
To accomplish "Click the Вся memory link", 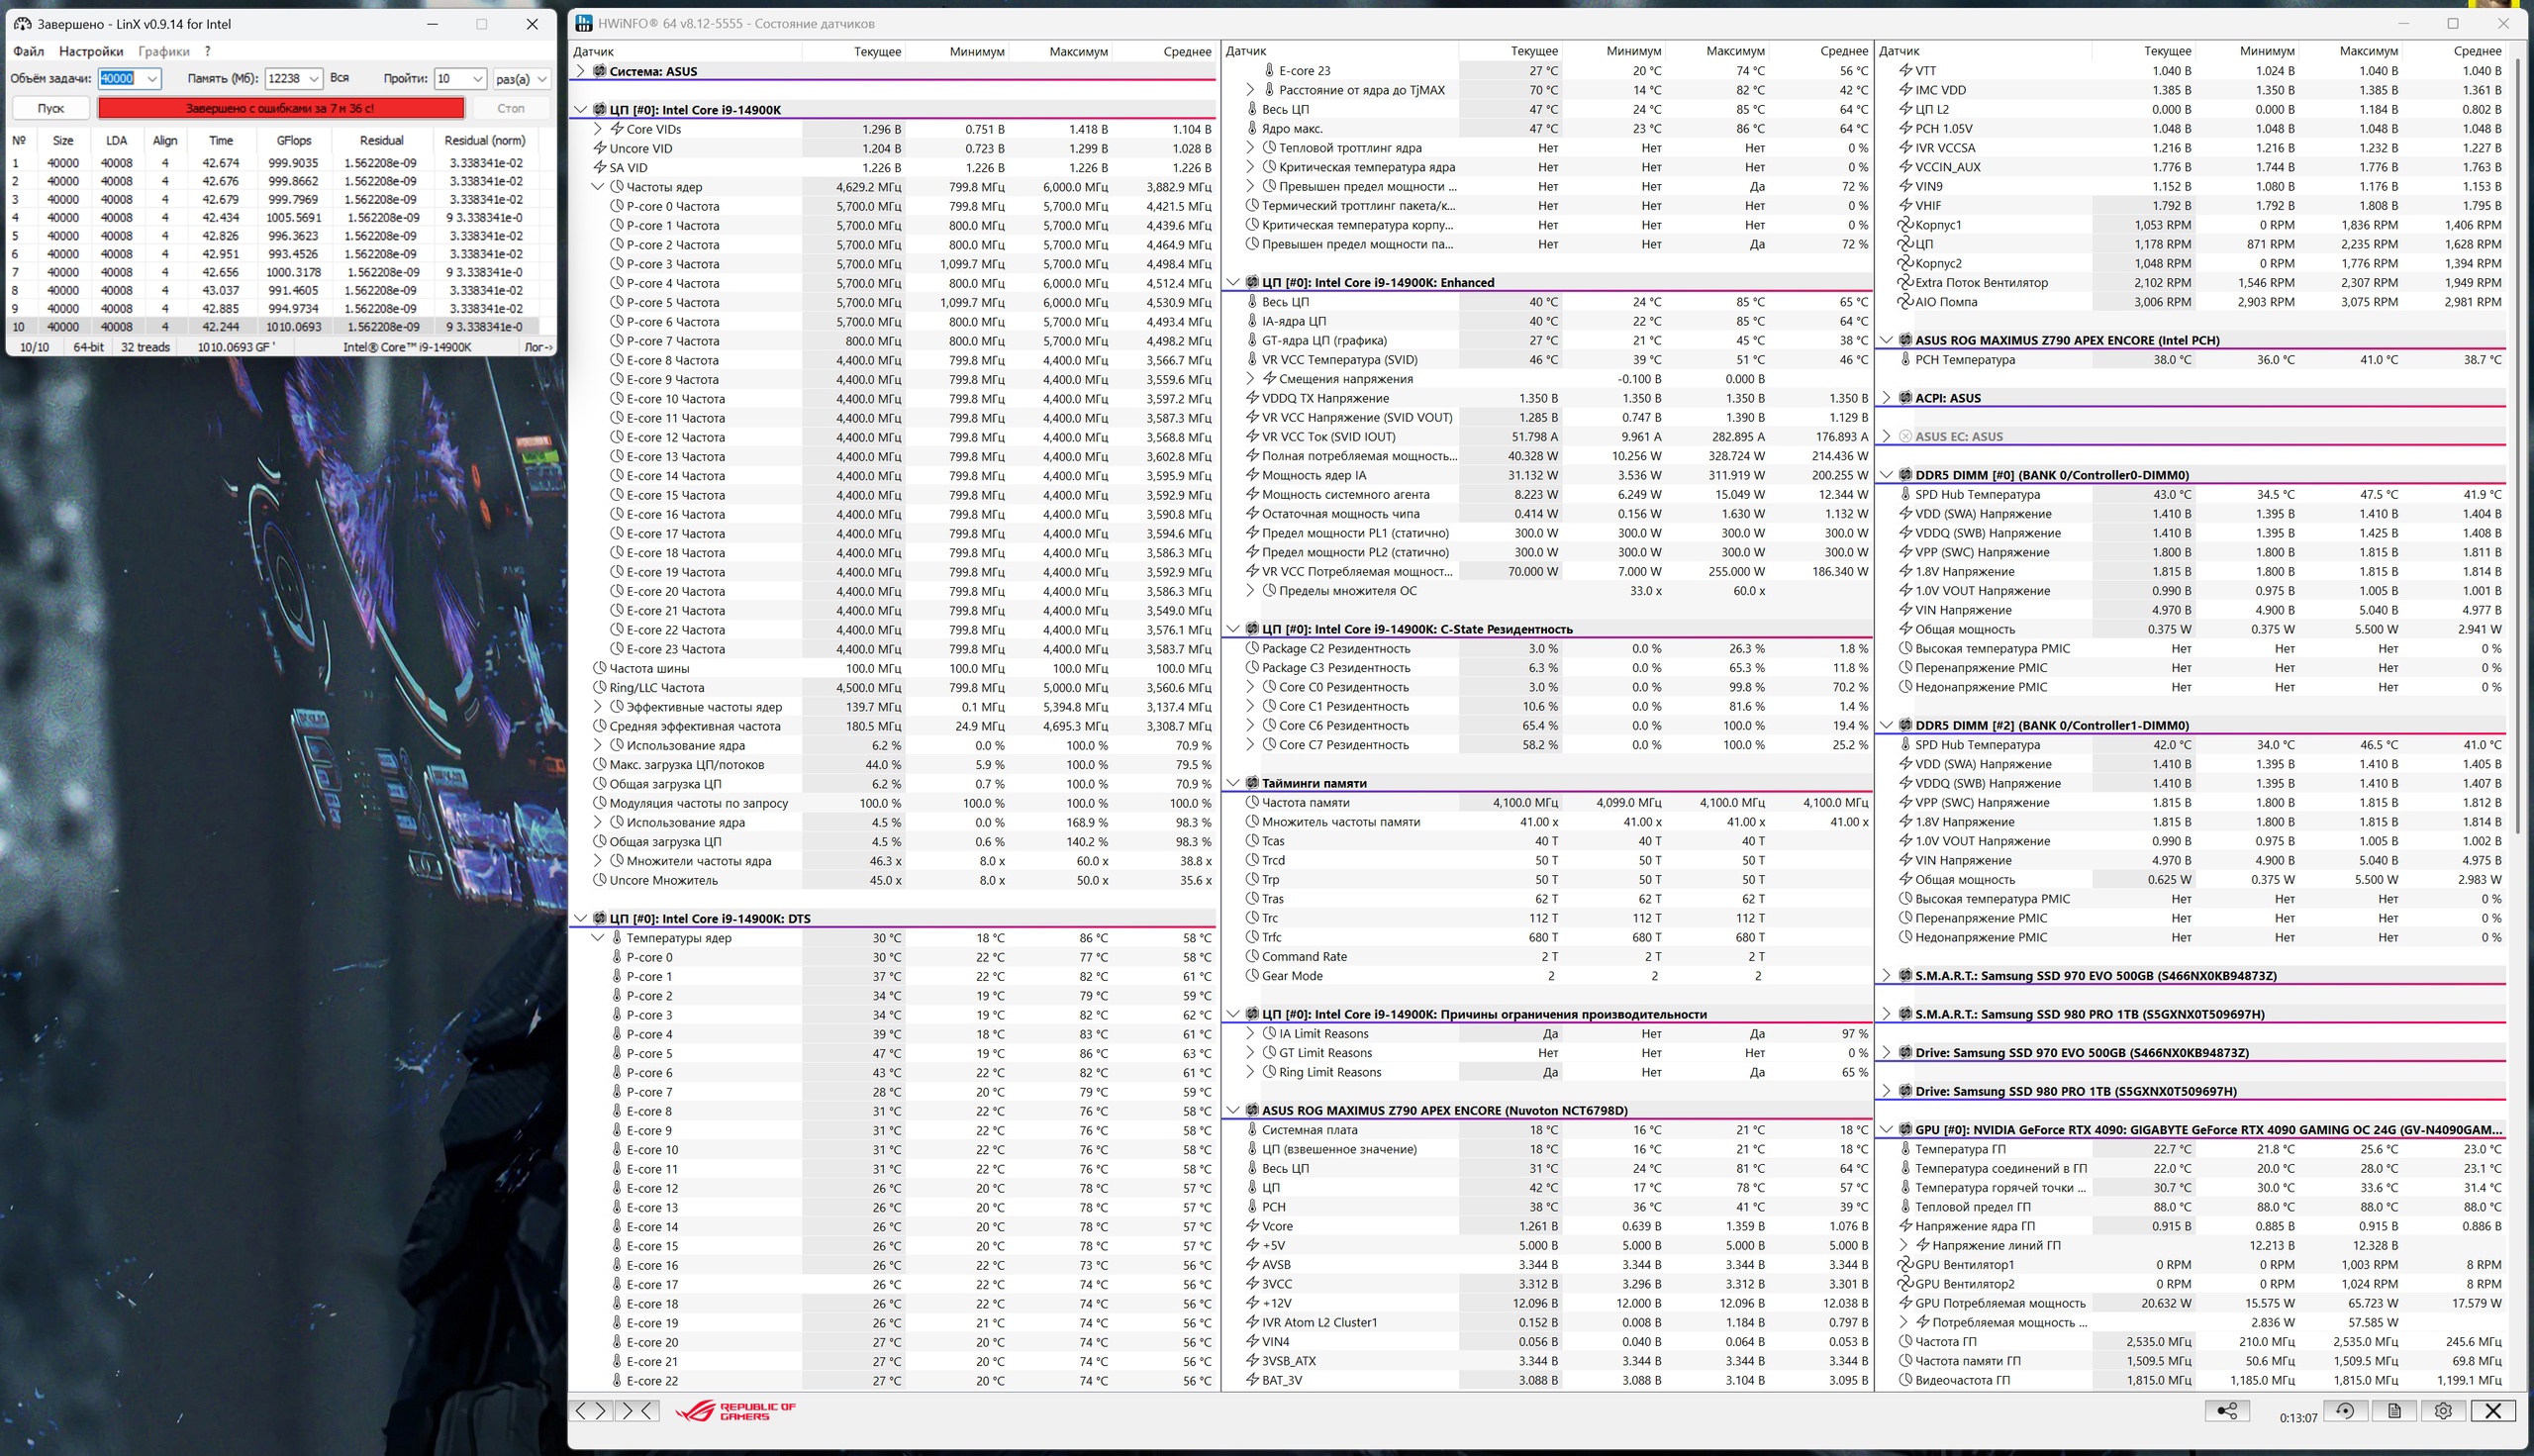I will click(339, 78).
